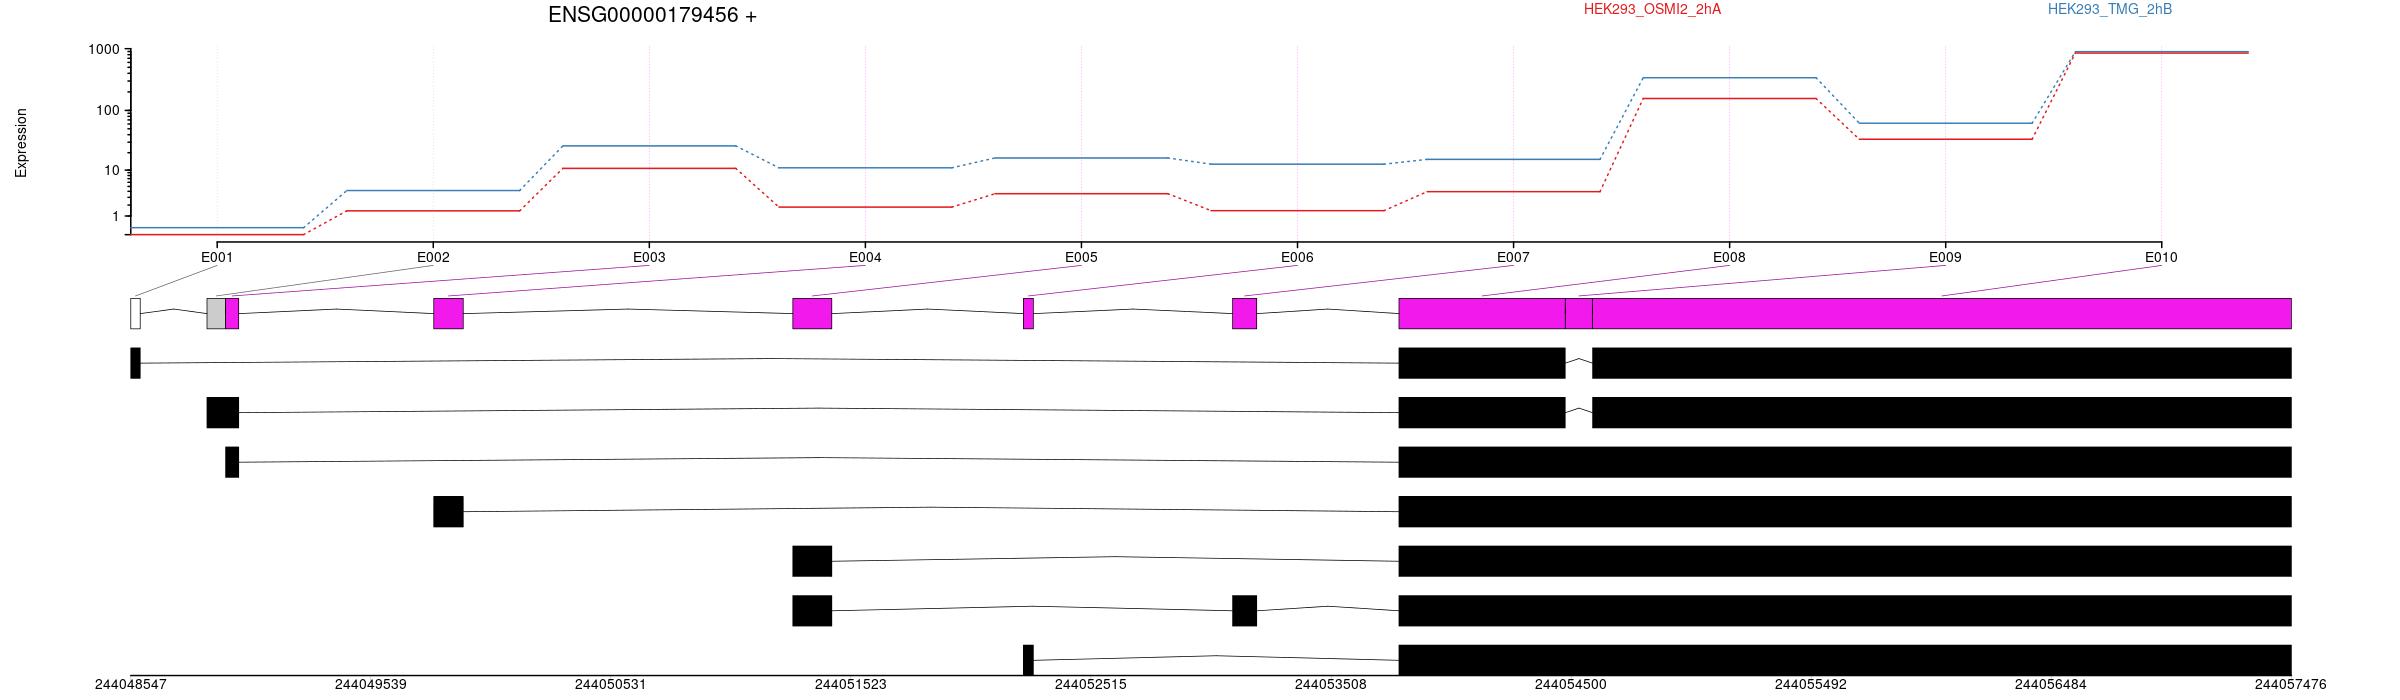Click exon label E002
The height and width of the screenshot is (700, 2400).
click(433, 257)
